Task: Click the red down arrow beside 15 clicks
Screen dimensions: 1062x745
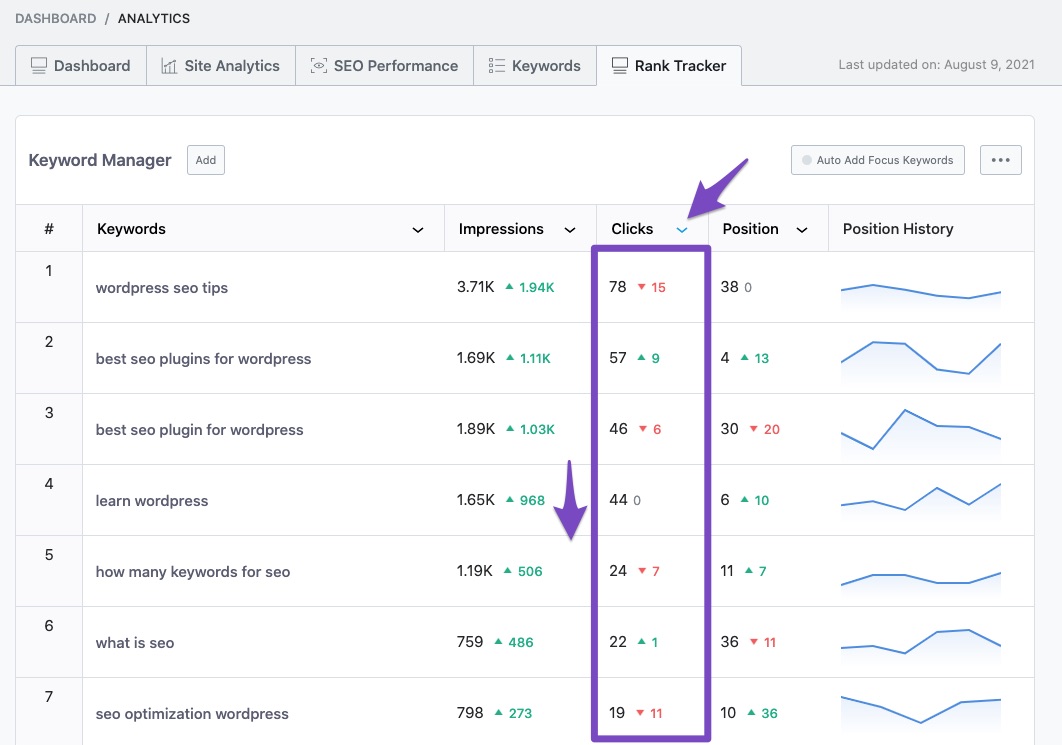Action: pyautogui.click(x=642, y=287)
